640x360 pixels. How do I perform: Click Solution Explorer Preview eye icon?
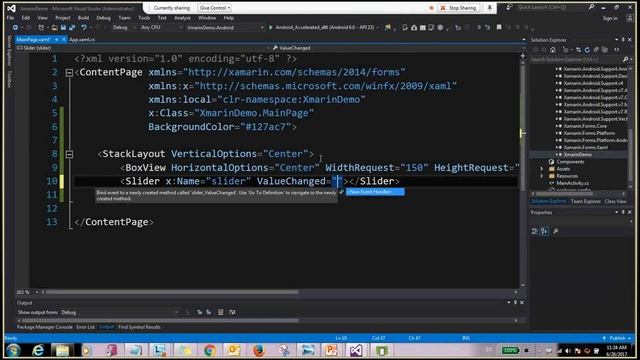click(x=617, y=50)
